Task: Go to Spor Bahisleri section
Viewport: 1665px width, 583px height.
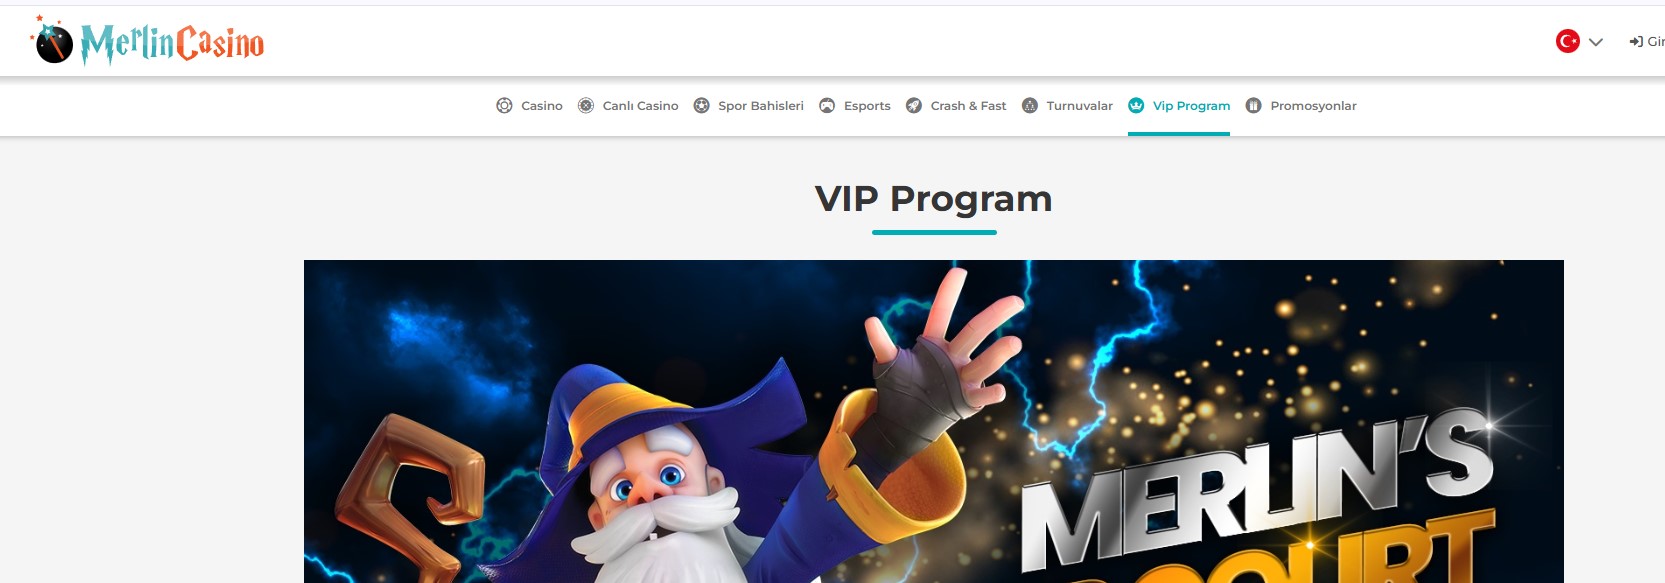Action: 761,105
